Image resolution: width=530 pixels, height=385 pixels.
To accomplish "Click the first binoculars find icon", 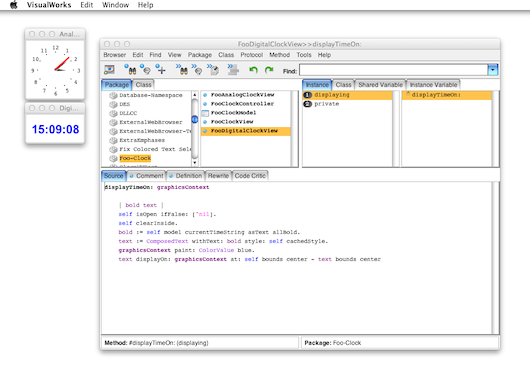I will pos(130,70).
